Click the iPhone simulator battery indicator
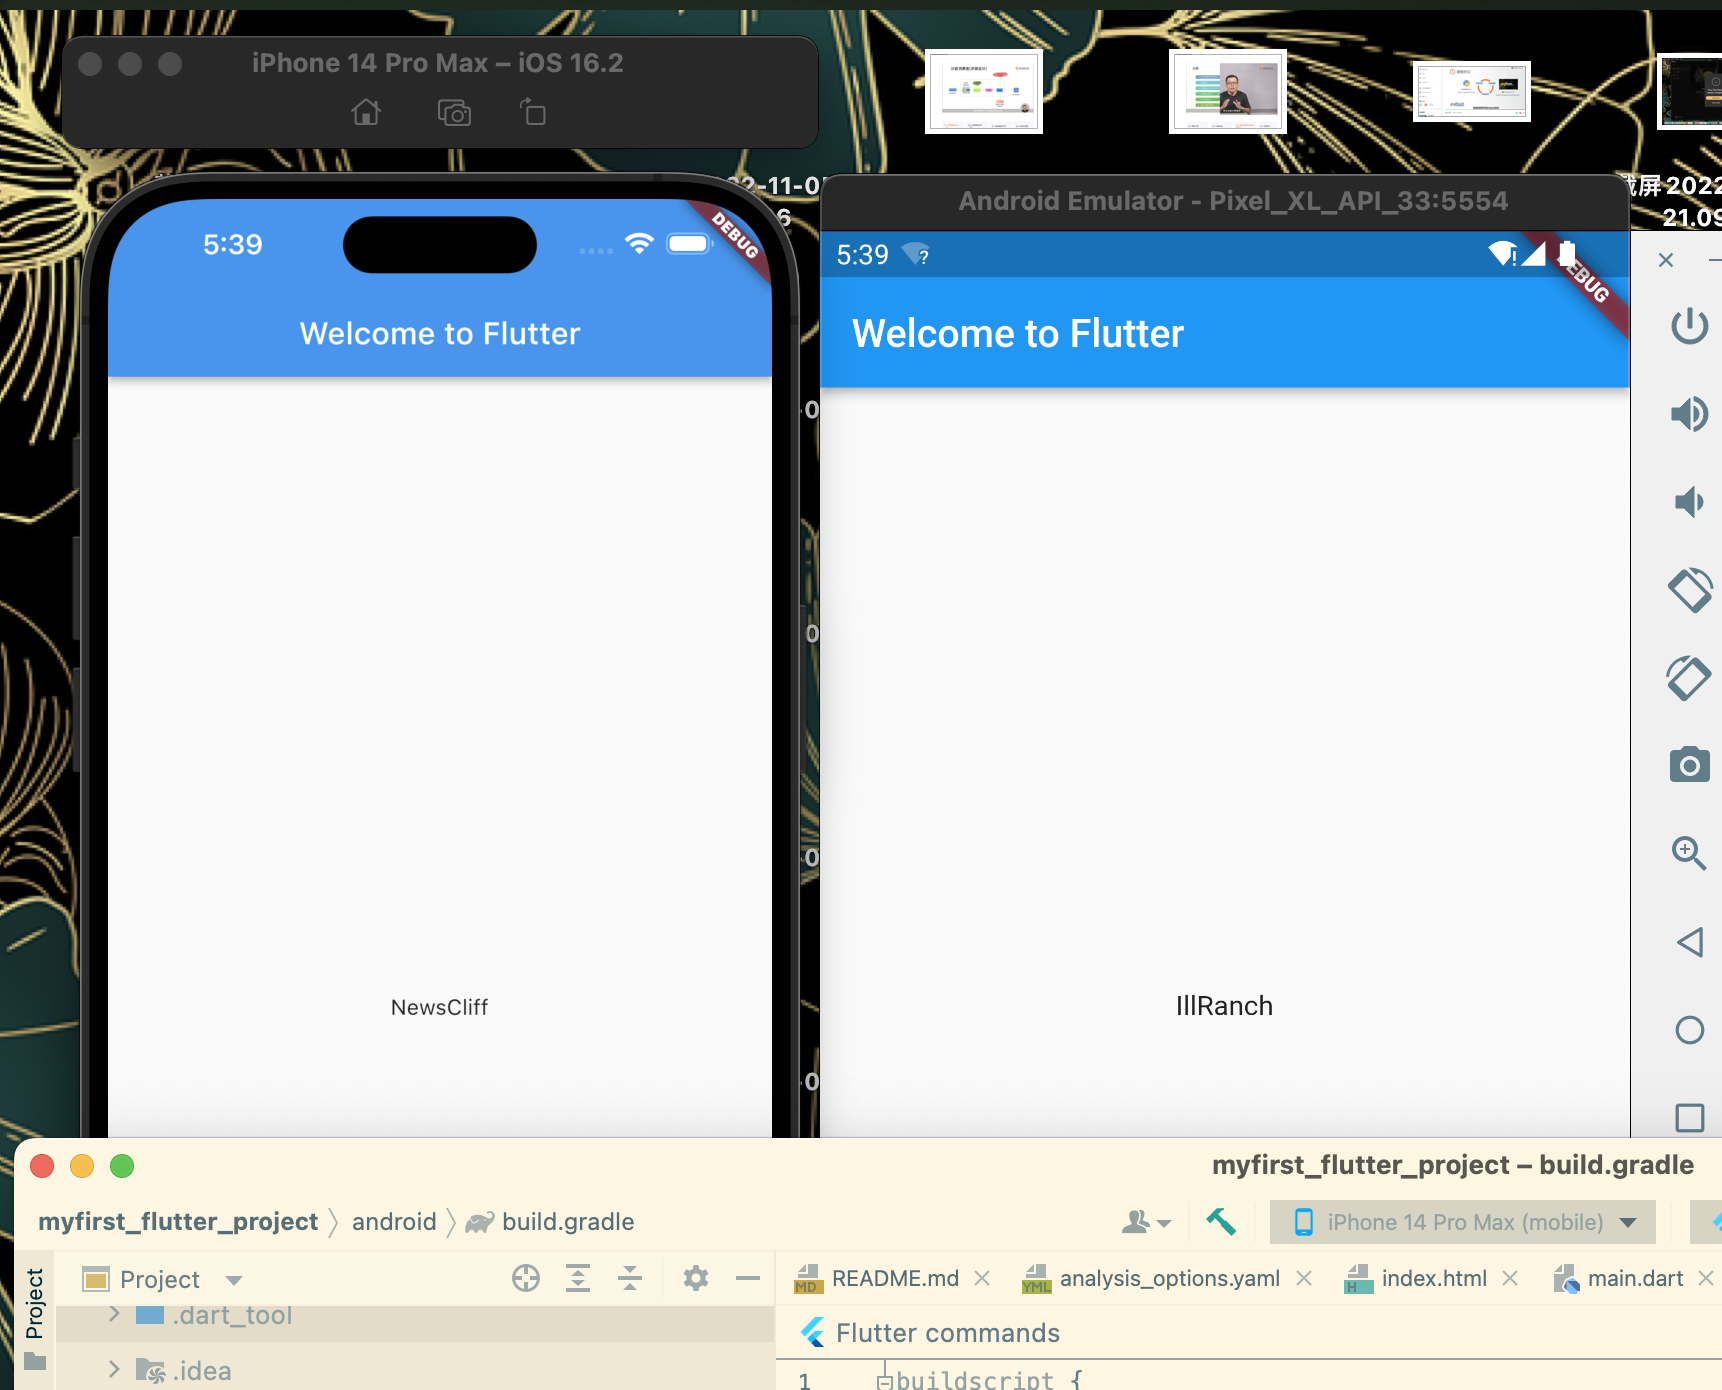Screen dimensions: 1722x1390 point(689,244)
